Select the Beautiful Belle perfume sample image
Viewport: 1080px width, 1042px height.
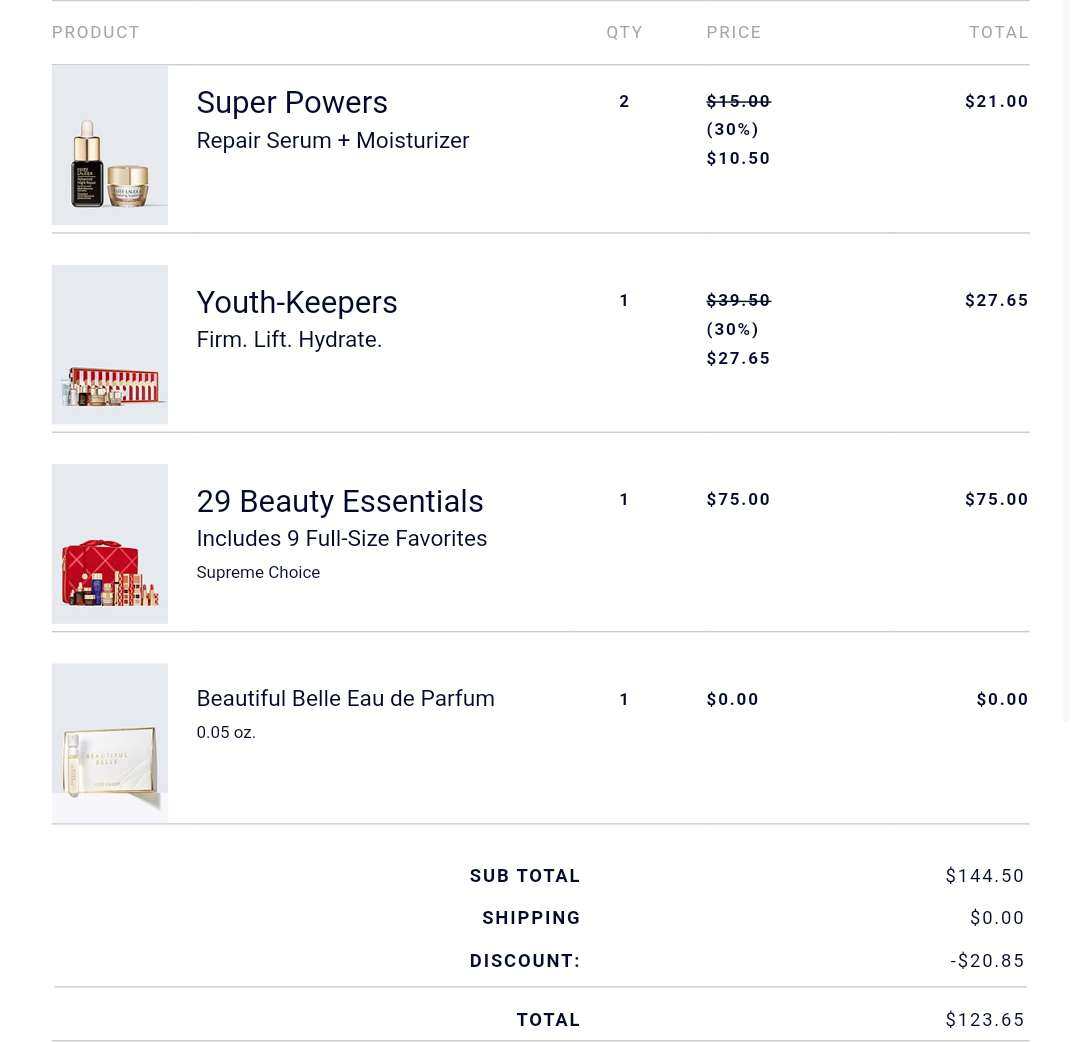coord(110,742)
